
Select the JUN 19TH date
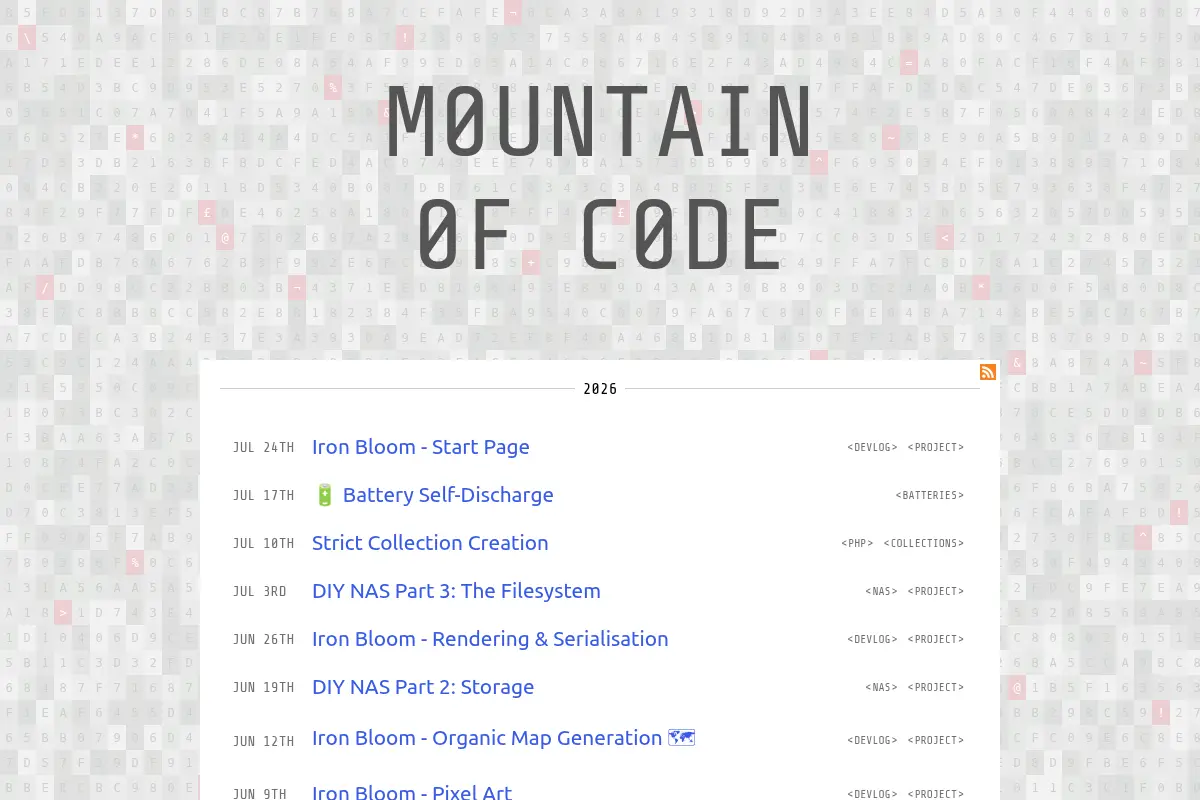263,687
